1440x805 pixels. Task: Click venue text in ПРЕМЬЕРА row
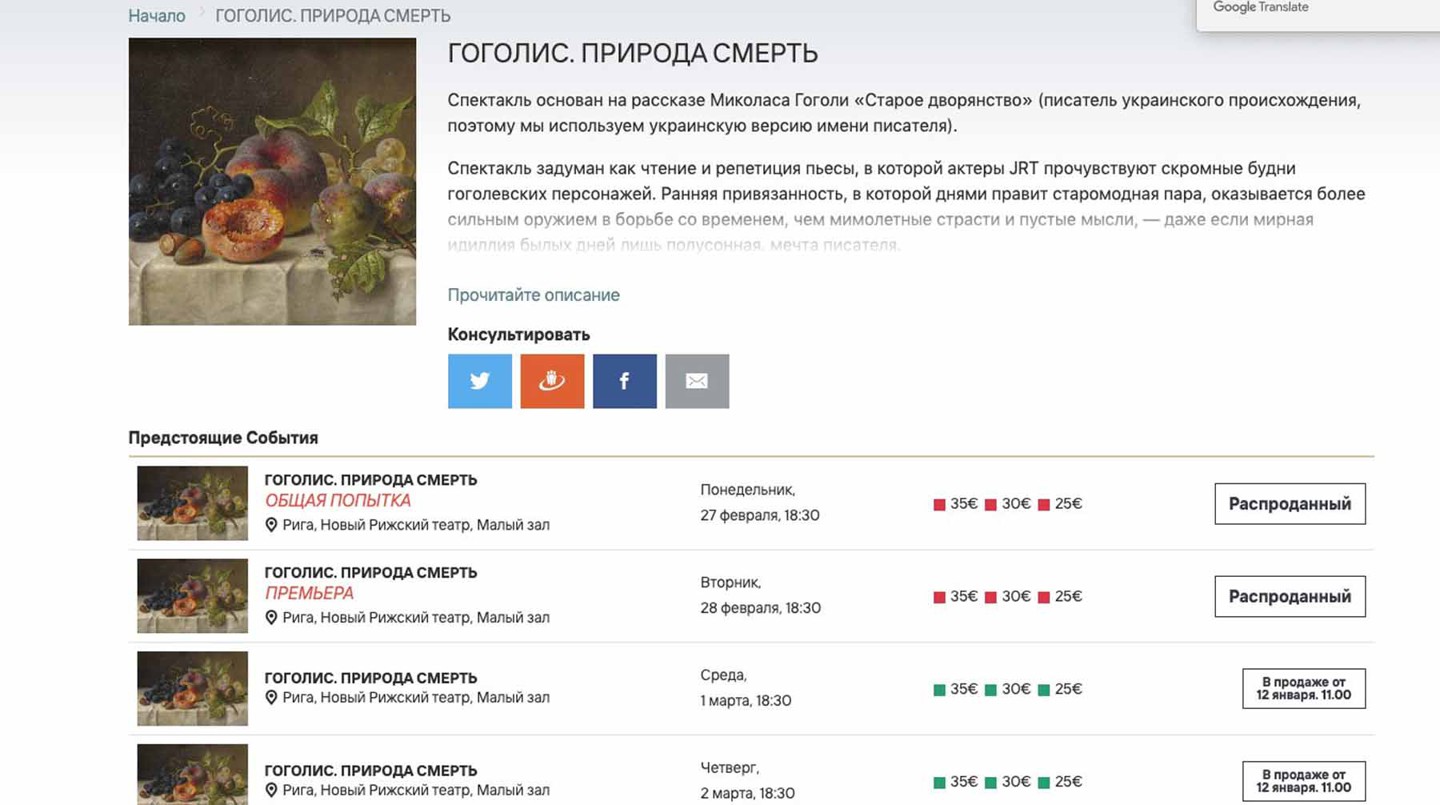click(x=416, y=618)
